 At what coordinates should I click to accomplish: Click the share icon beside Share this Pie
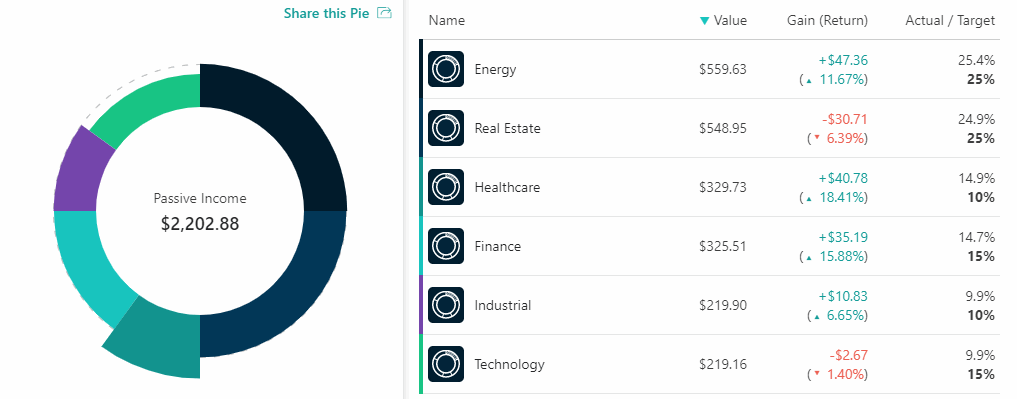coord(385,12)
